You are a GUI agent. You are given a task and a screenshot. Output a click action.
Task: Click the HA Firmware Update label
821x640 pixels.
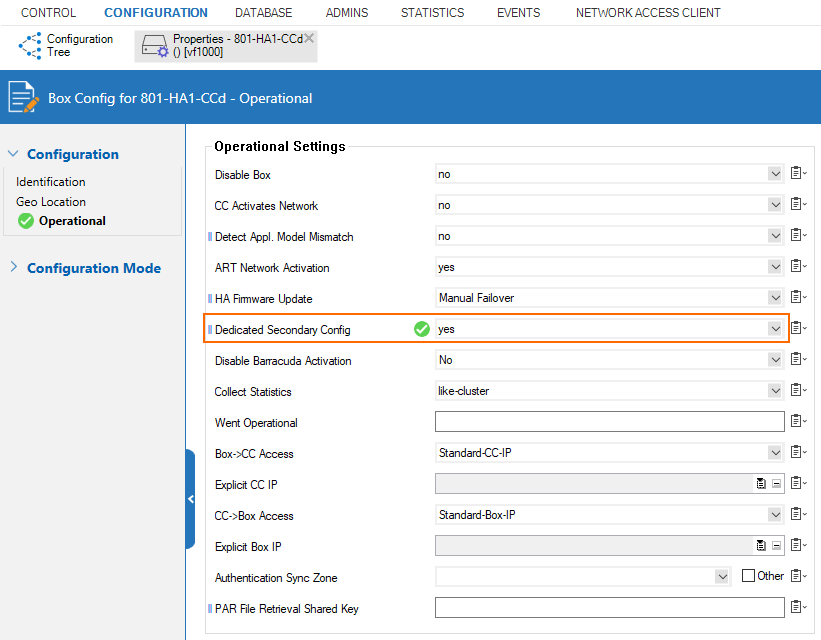point(263,299)
